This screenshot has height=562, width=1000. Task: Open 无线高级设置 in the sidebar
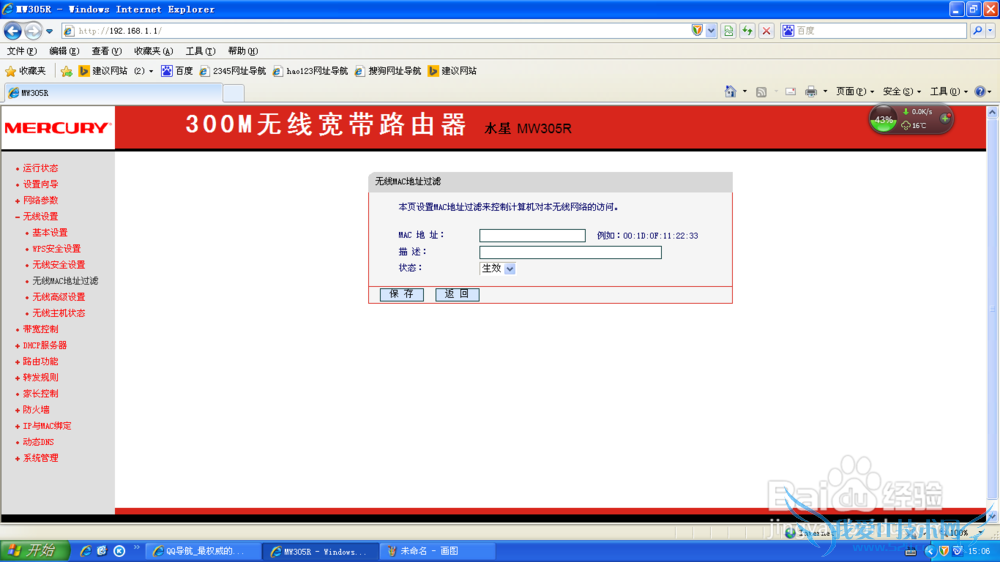(x=59, y=297)
